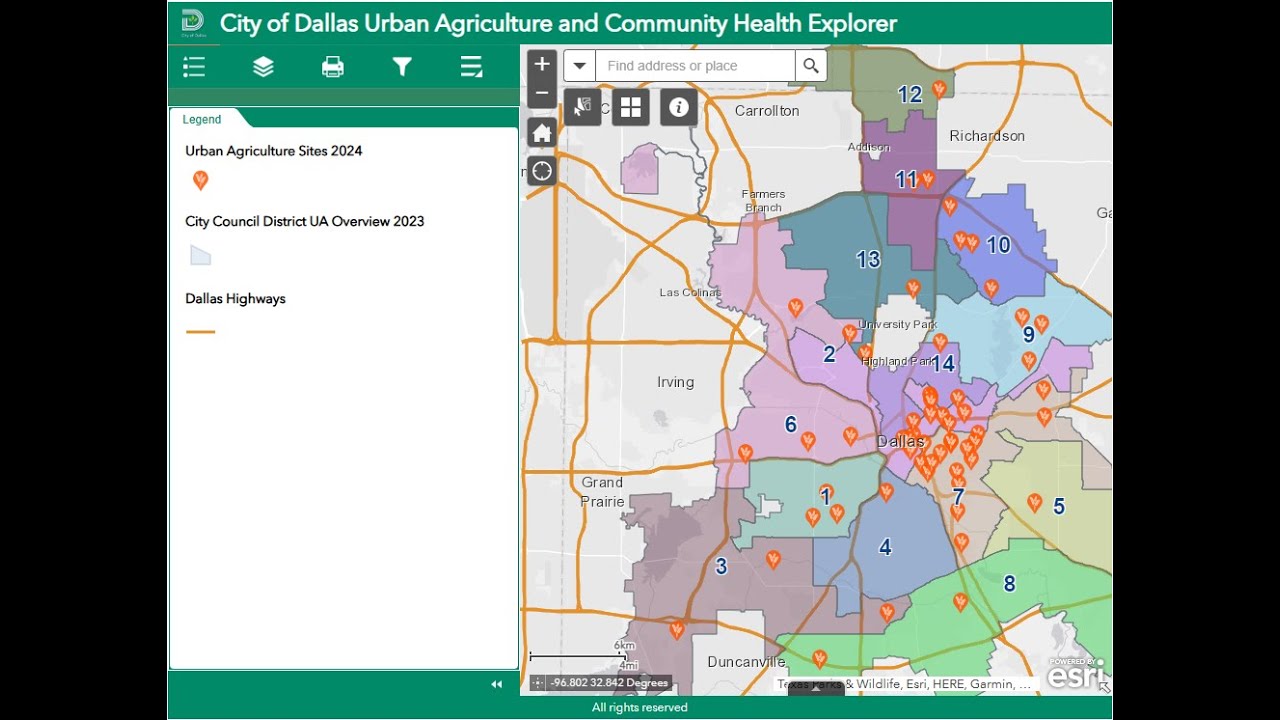Viewport: 1280px width, 720px height.
Task: Click the district 6 label on map
Action: tap(790, 425)
